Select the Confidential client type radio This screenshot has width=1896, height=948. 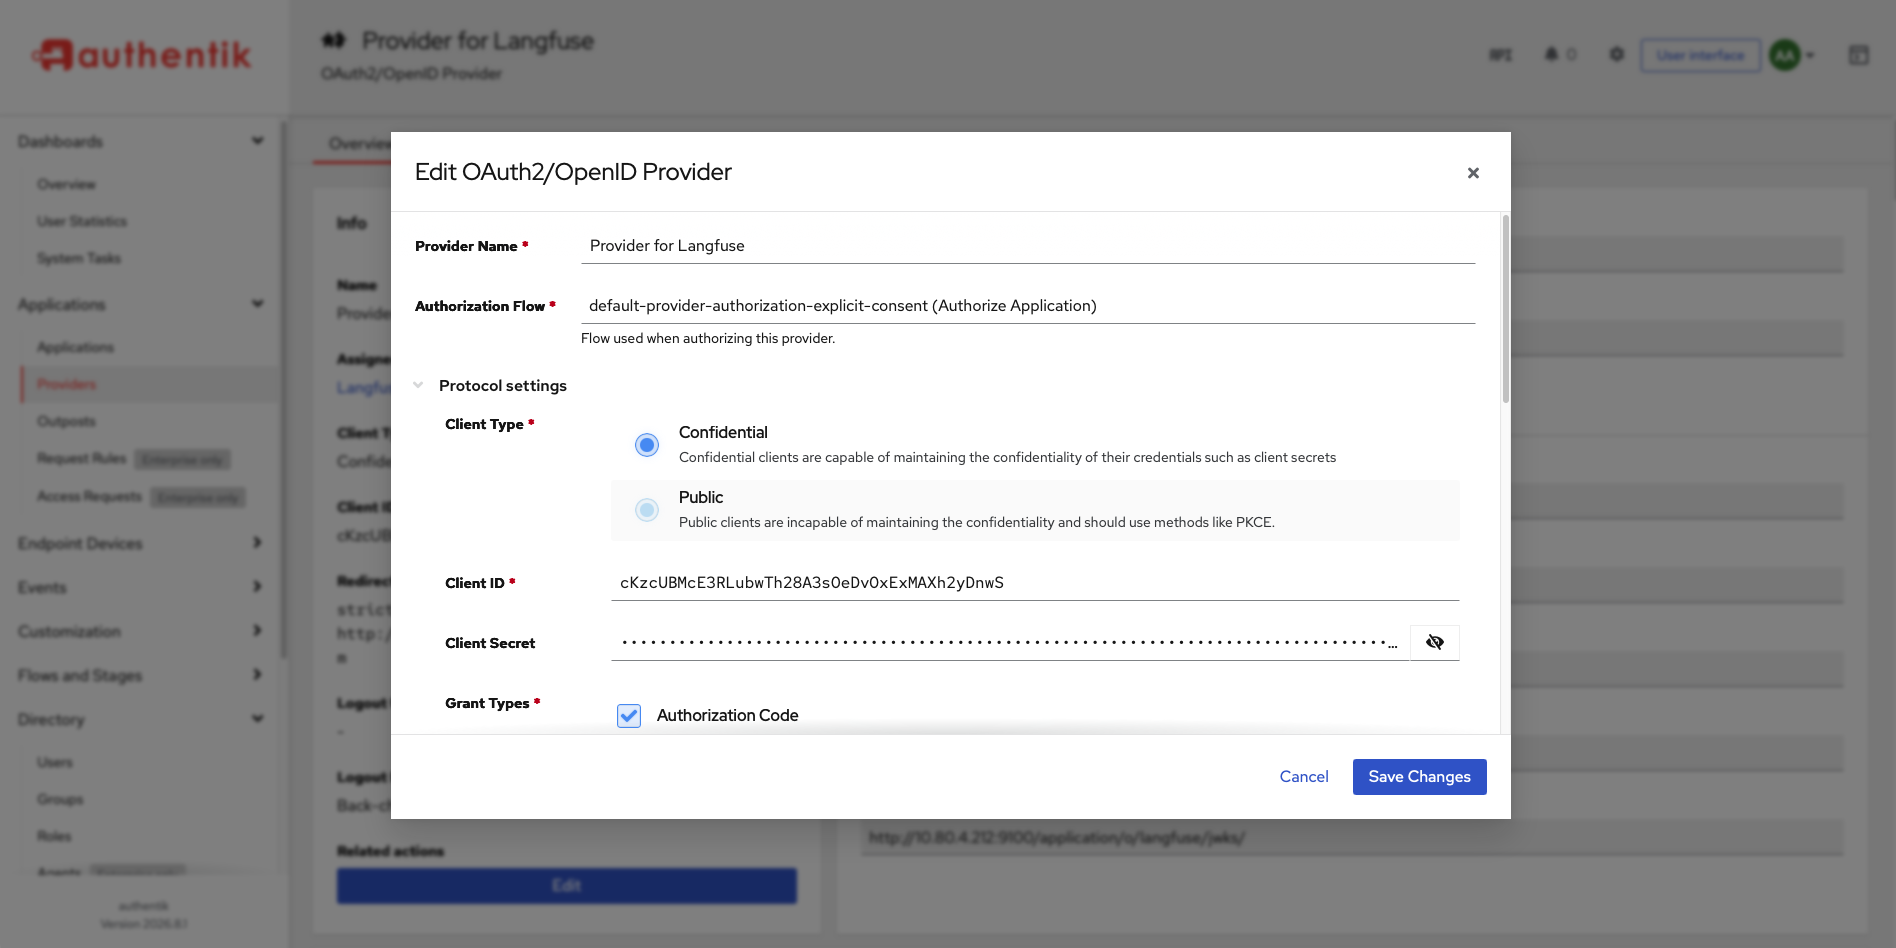(x=647, y=445)
